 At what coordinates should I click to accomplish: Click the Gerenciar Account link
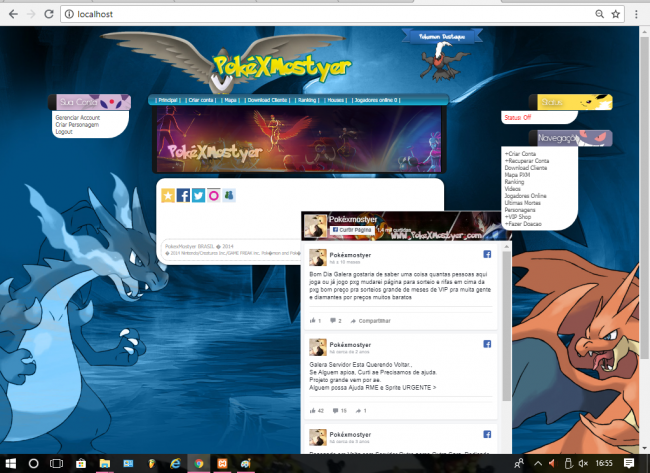(x=78, y=117)
